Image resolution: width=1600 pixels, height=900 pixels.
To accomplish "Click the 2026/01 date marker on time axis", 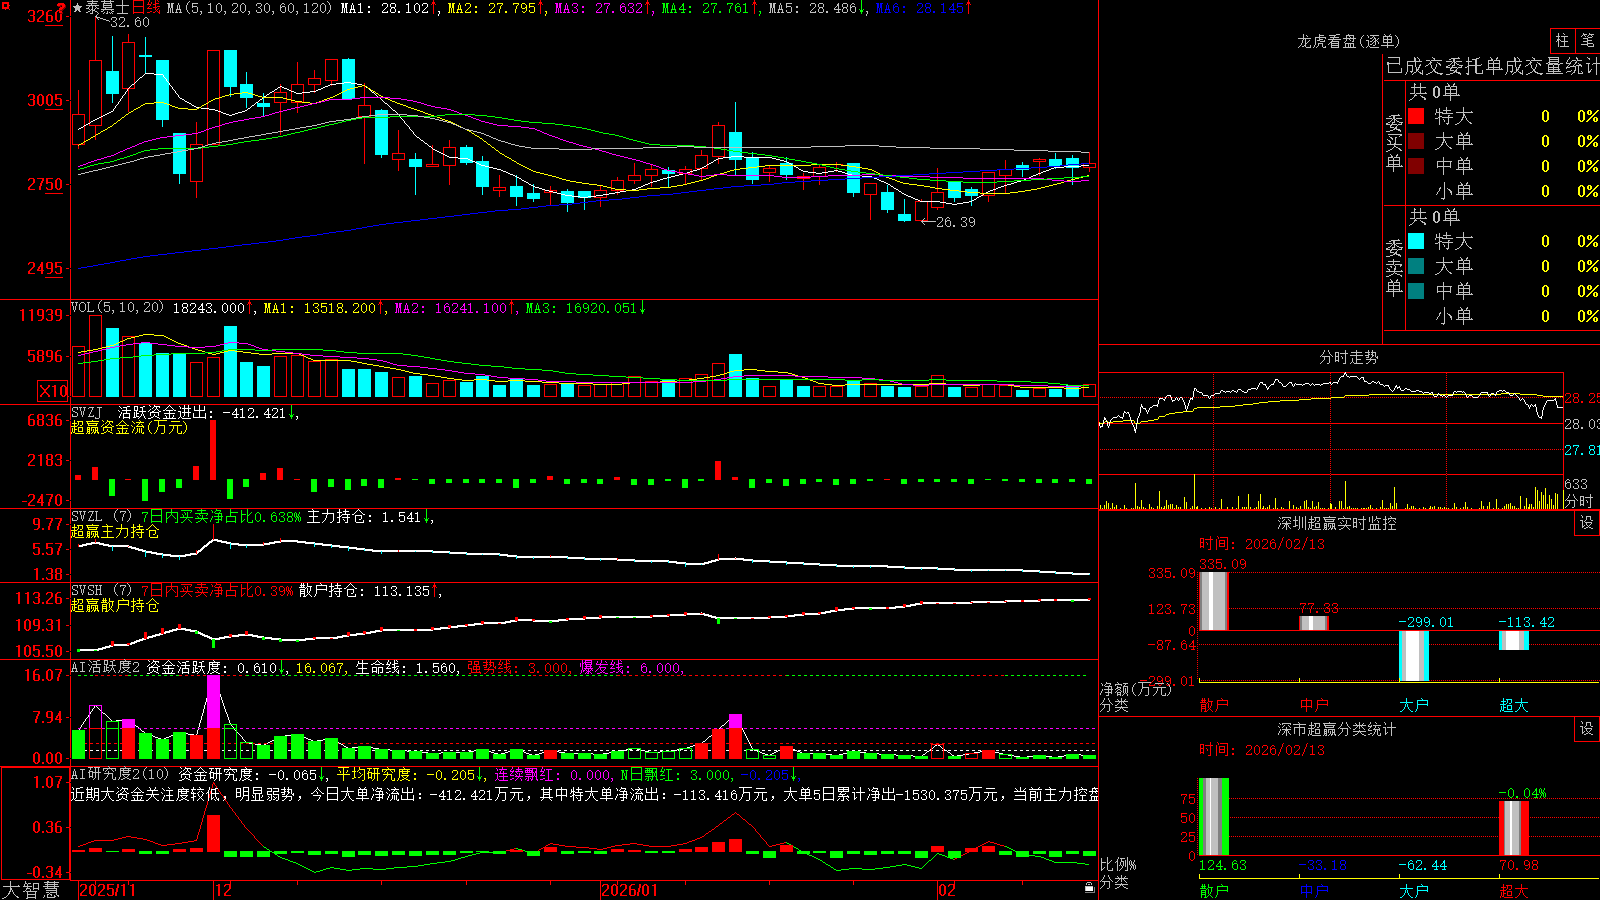I will pyautogui.click(x=630, y=890).
